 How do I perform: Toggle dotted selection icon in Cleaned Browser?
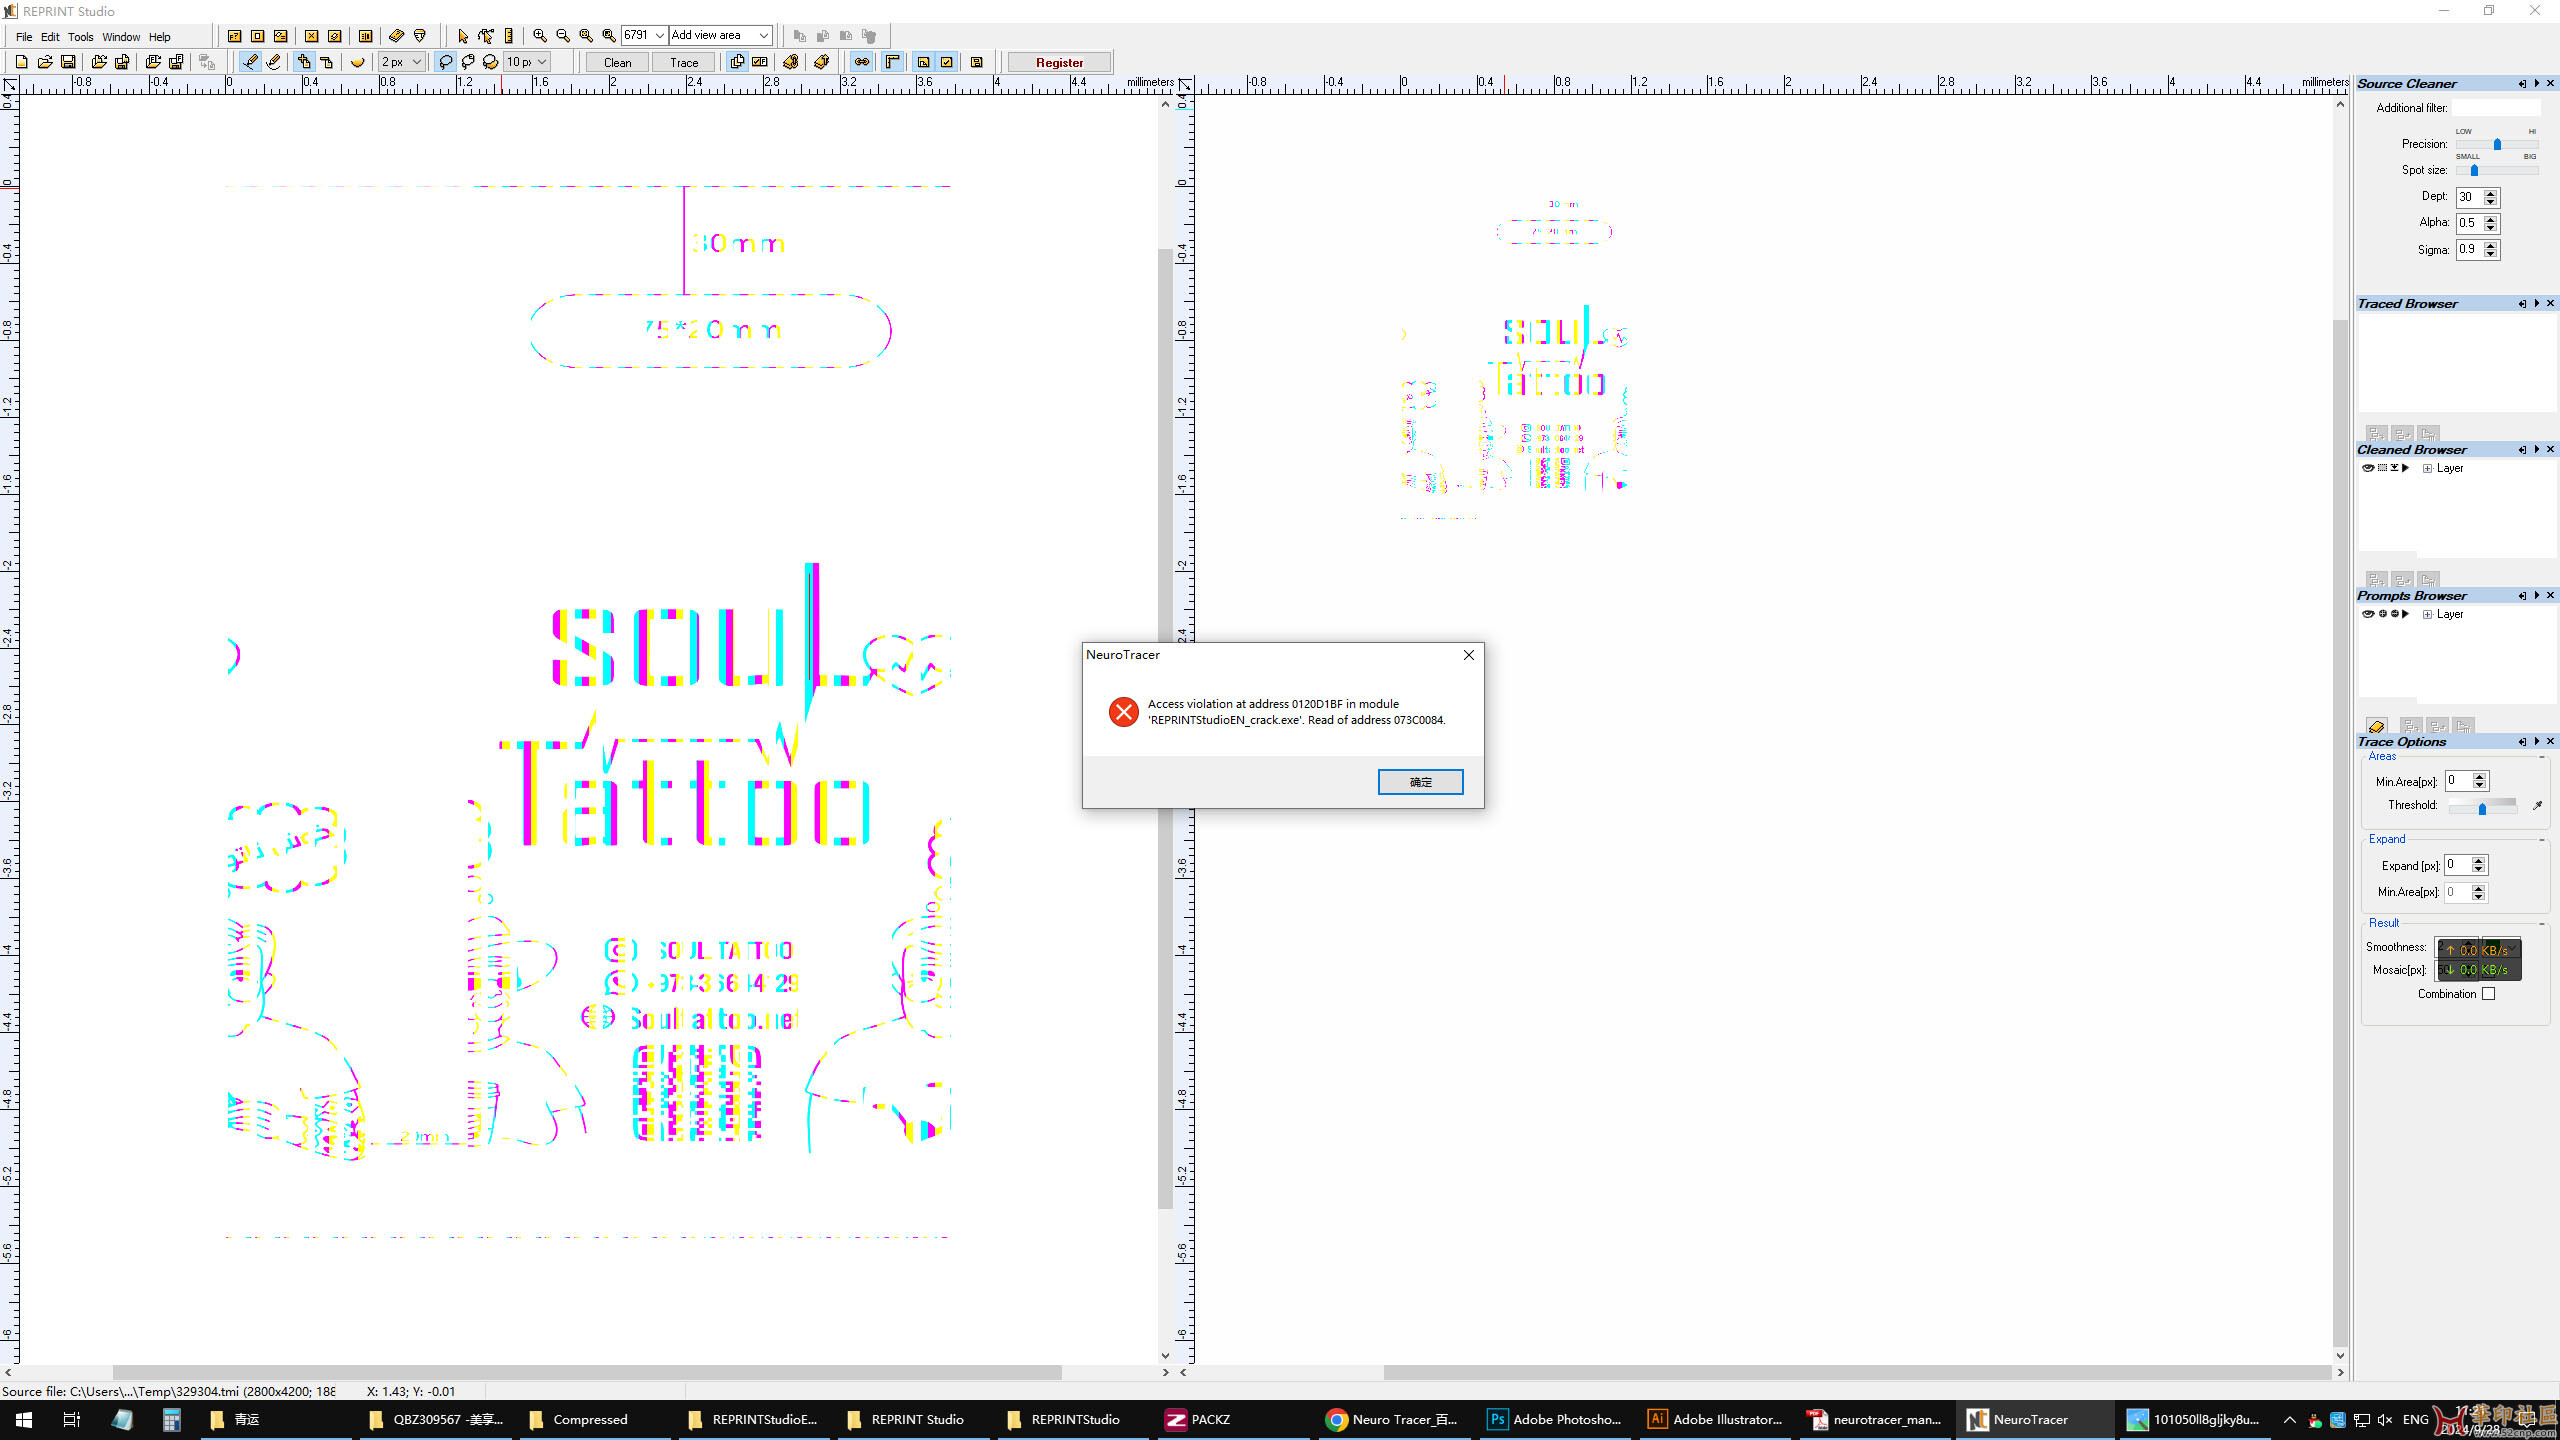point(2382,468)
